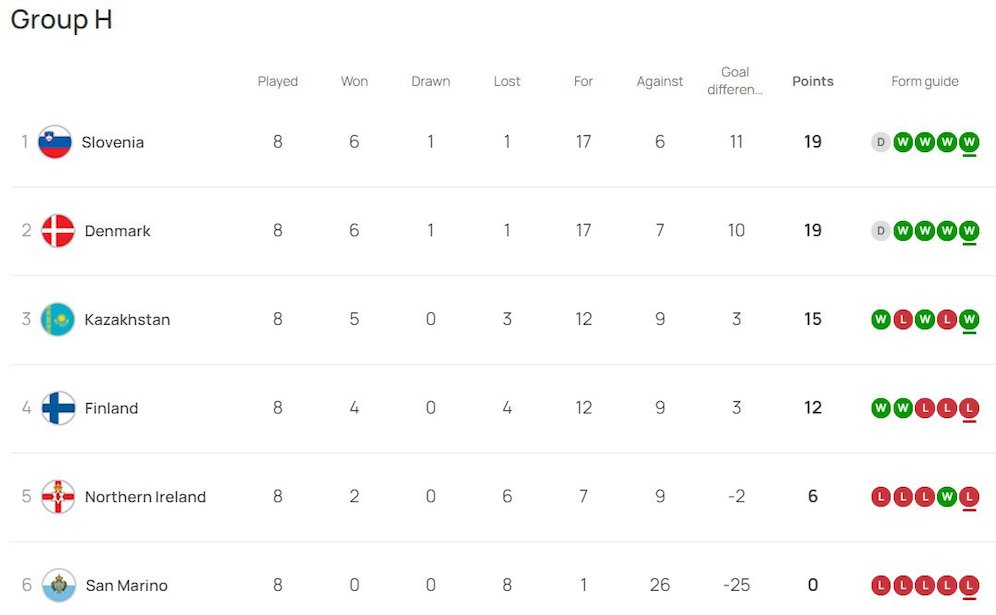The width and height of the screenshot is (996, 615).
Task: Click Slovenia's grey draw form badge
Action: [x=881, y=142]
